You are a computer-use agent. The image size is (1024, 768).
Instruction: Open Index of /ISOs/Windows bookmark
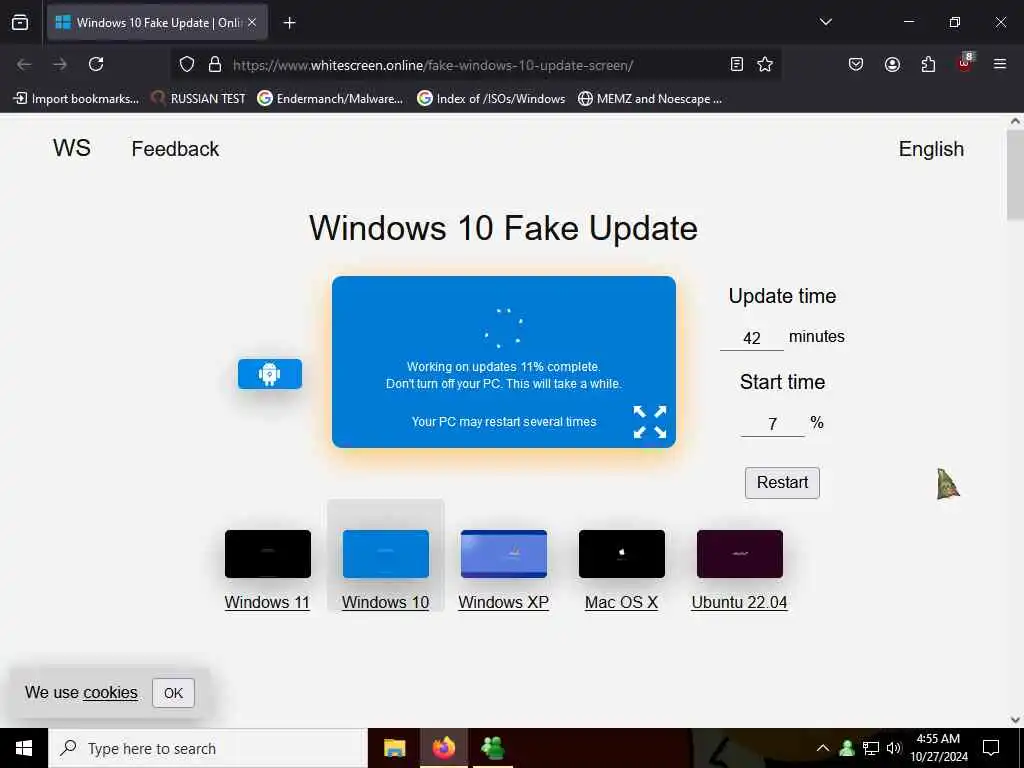pyautogui.click(x=492, y=99)
